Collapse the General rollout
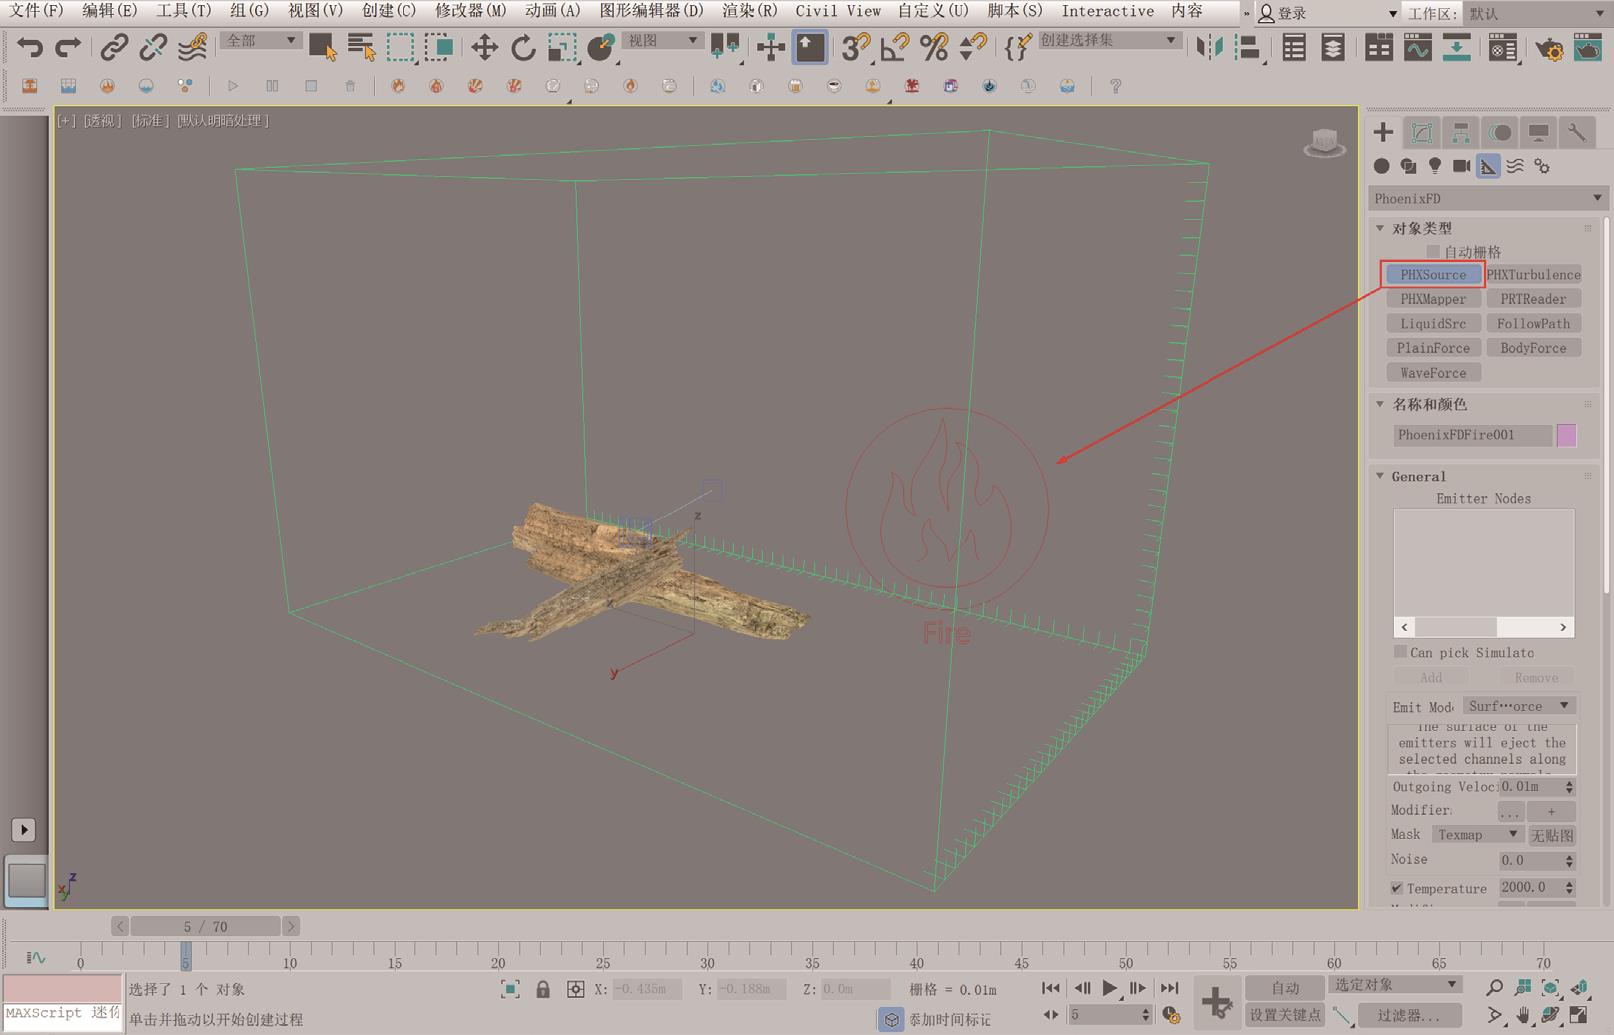This screenshot has width=1614, height=1035. pos(1381,477)
